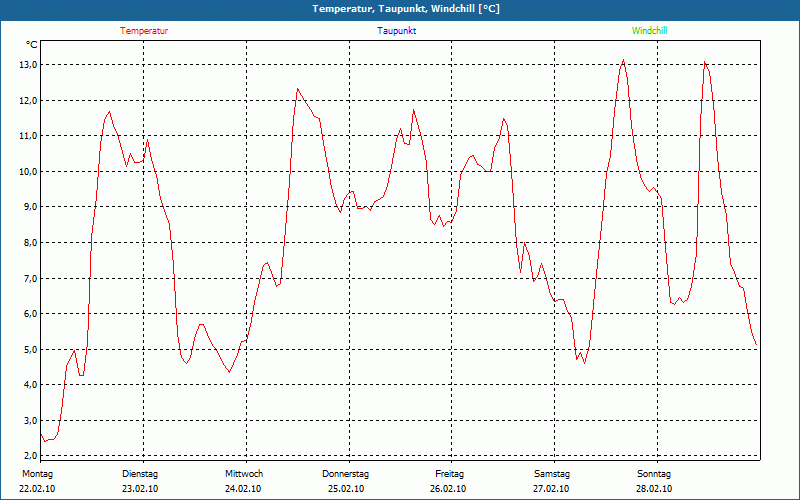Click the green Windchill legend label
Screen dimensions: 800x500
[x=649, y=31]
